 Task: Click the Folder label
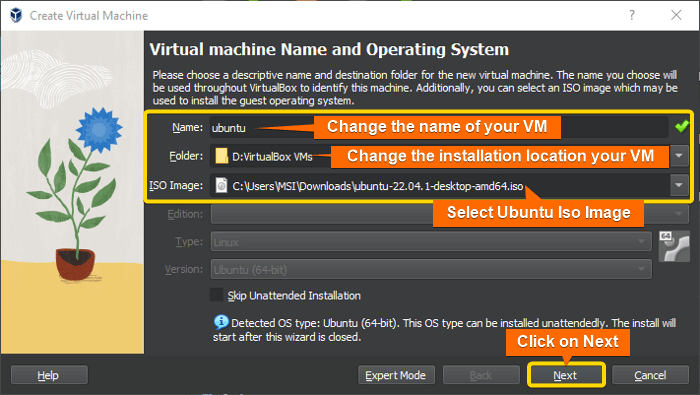pyautogui.click(x=186, y=156)
